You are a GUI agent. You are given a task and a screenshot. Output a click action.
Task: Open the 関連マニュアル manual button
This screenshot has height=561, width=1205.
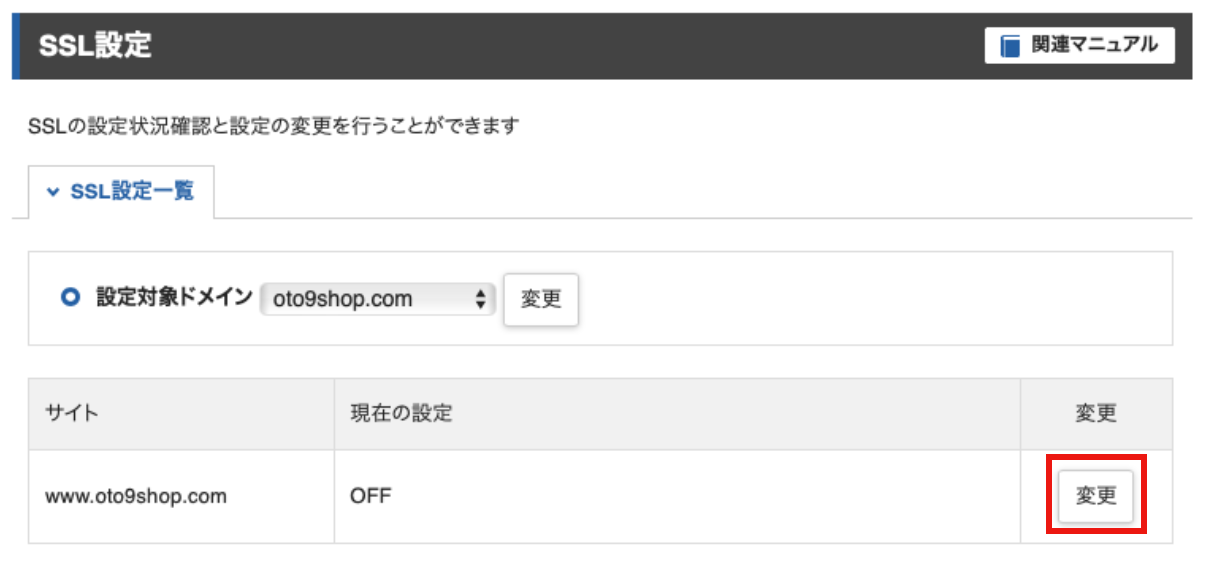coord(1079,46)
